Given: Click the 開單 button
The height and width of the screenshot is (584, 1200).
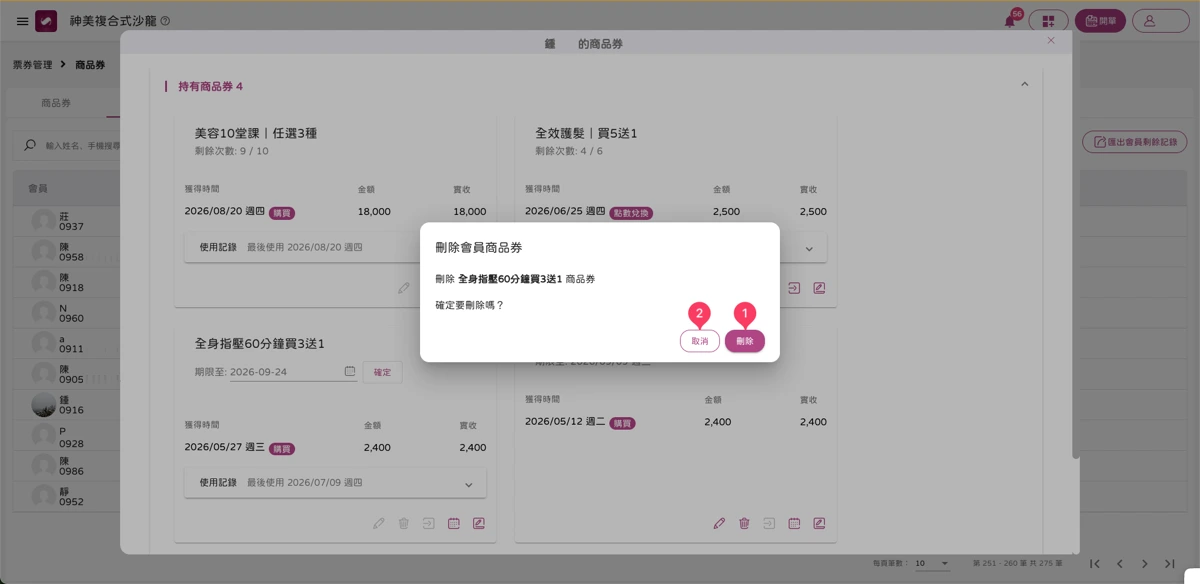Looking at the screenshot, I should click(1100, 21).
